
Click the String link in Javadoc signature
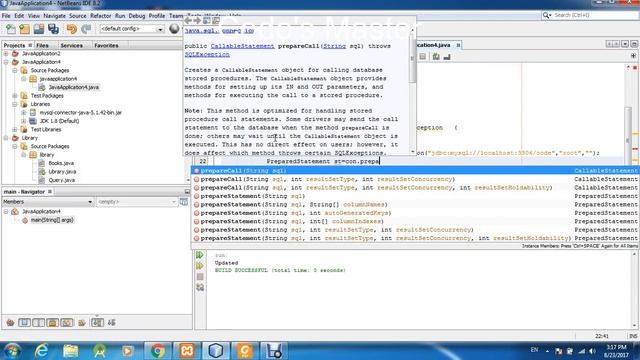[x=334, y=46]
